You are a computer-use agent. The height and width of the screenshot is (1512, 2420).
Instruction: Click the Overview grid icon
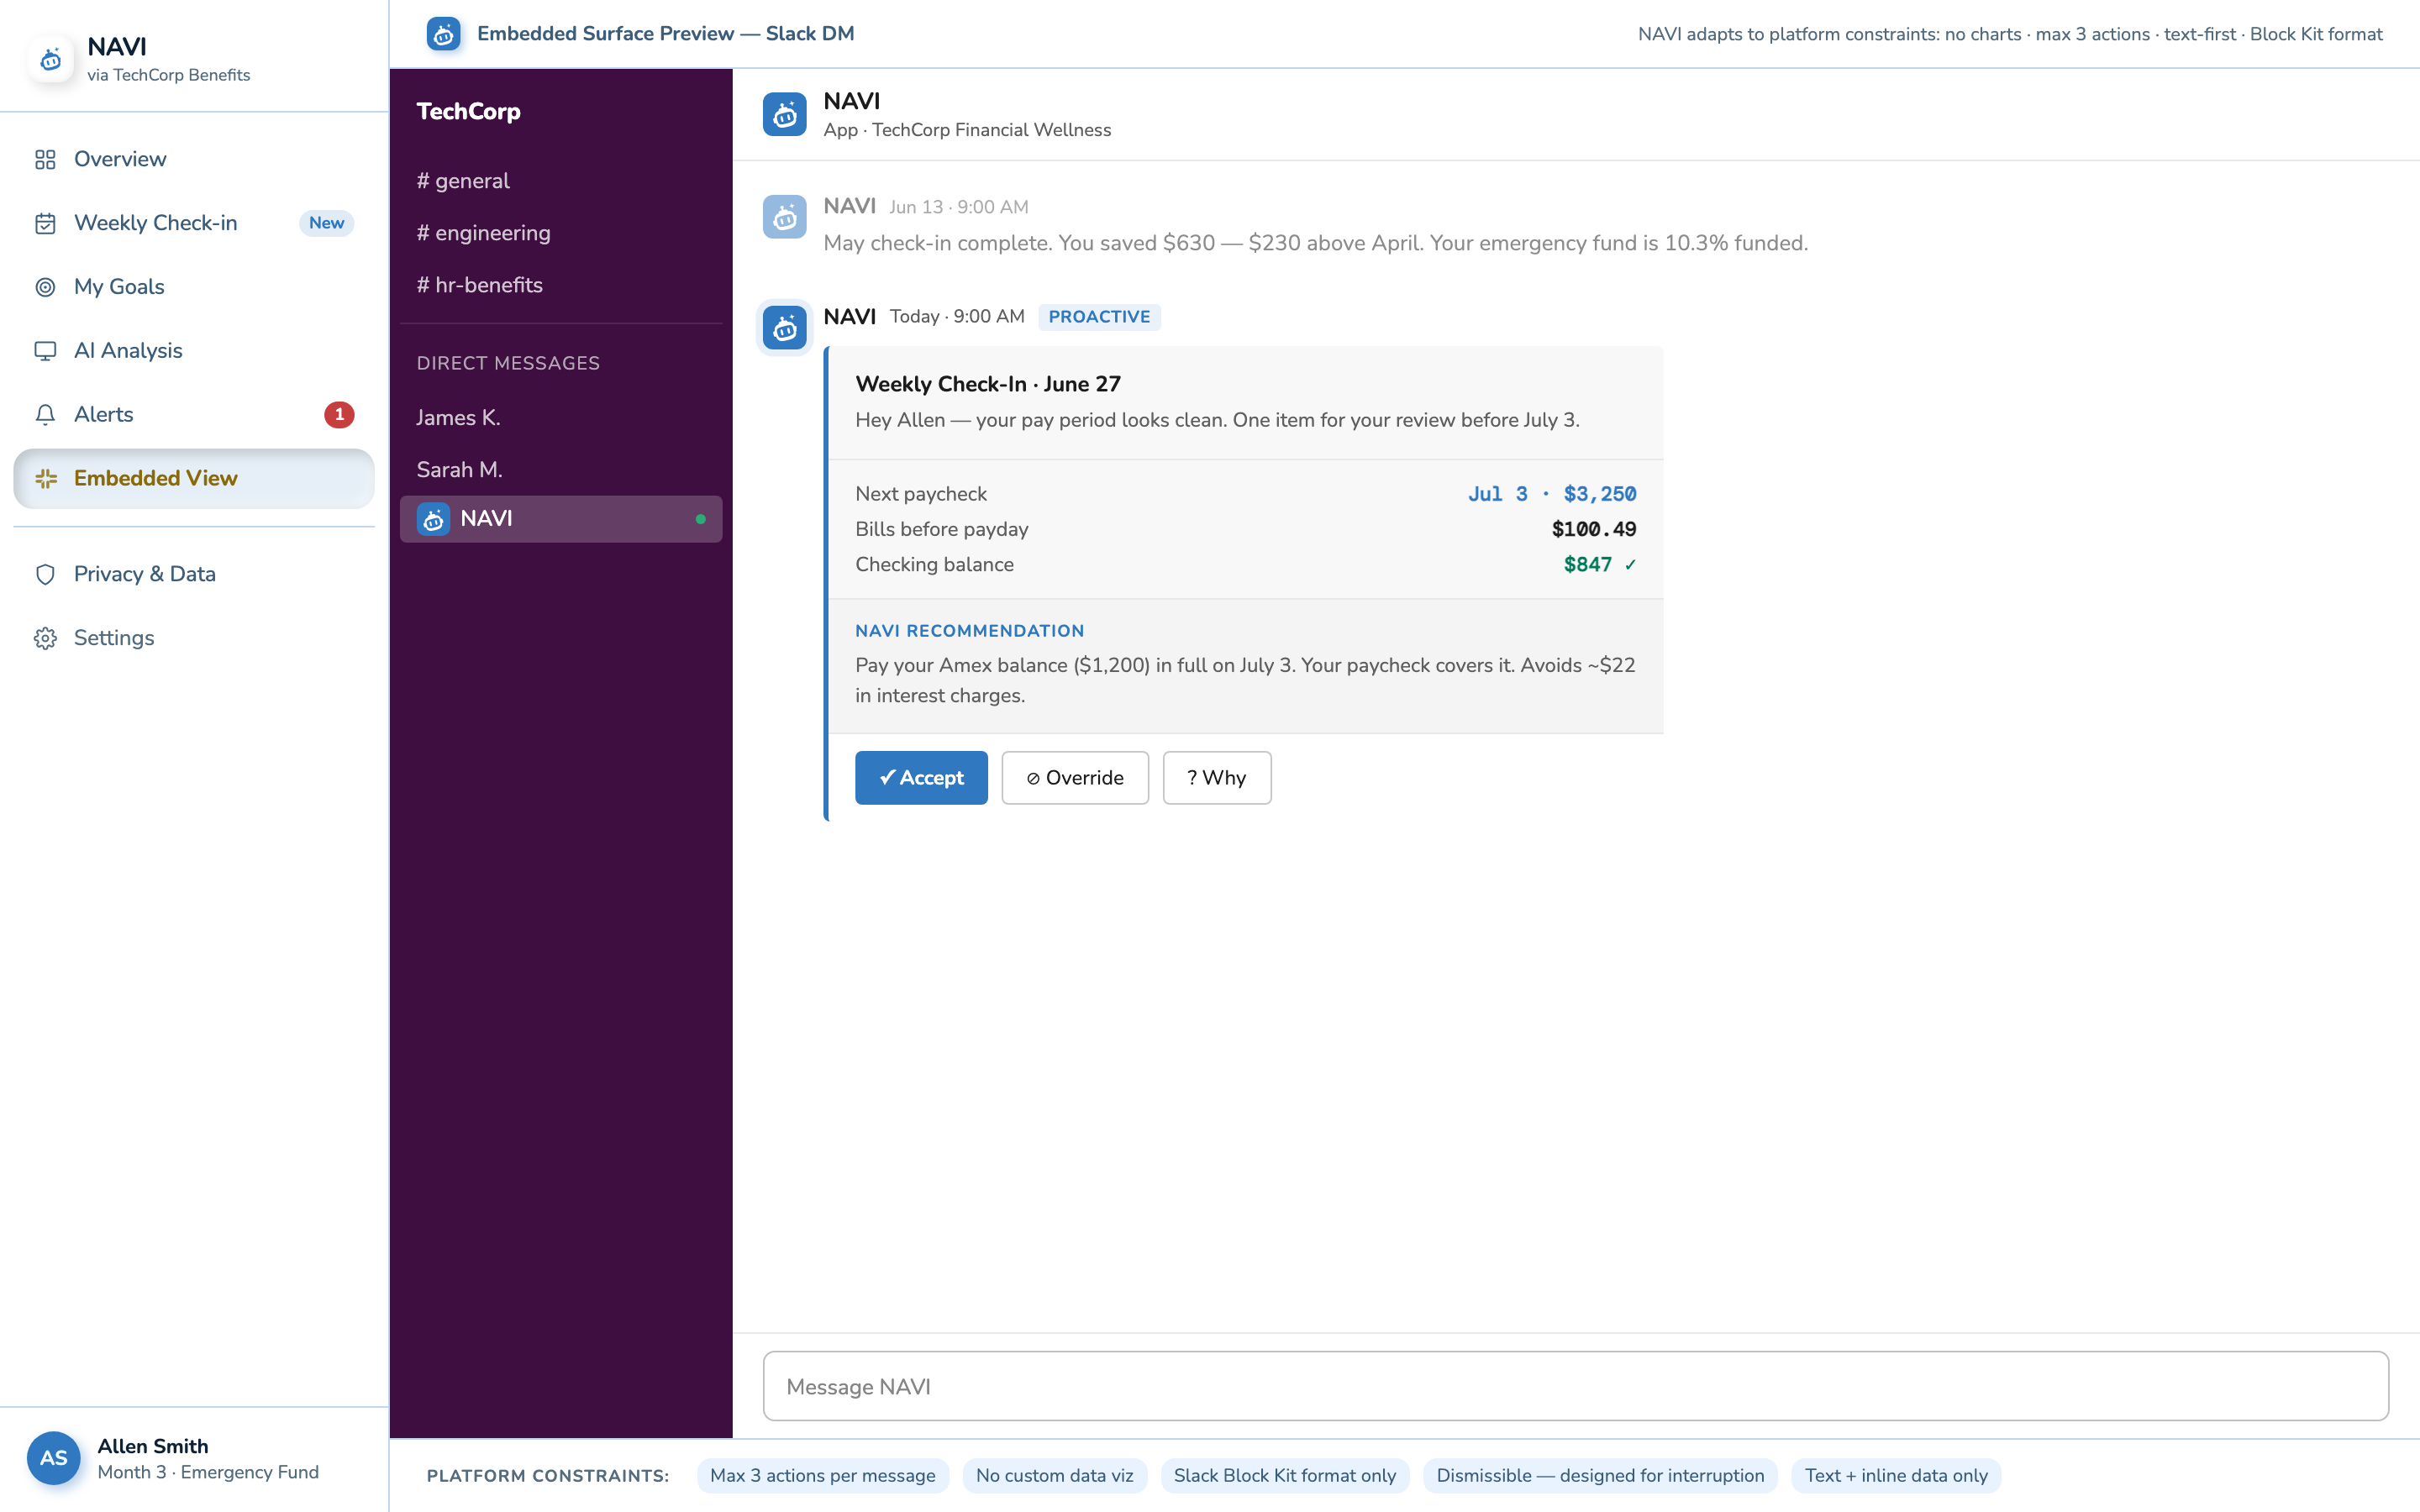[x=45, y=159]
